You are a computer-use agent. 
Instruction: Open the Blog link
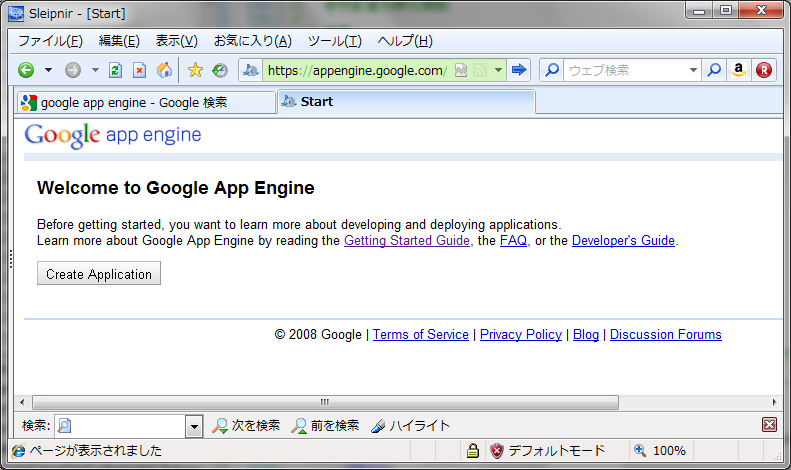click(x=586, y=334)
